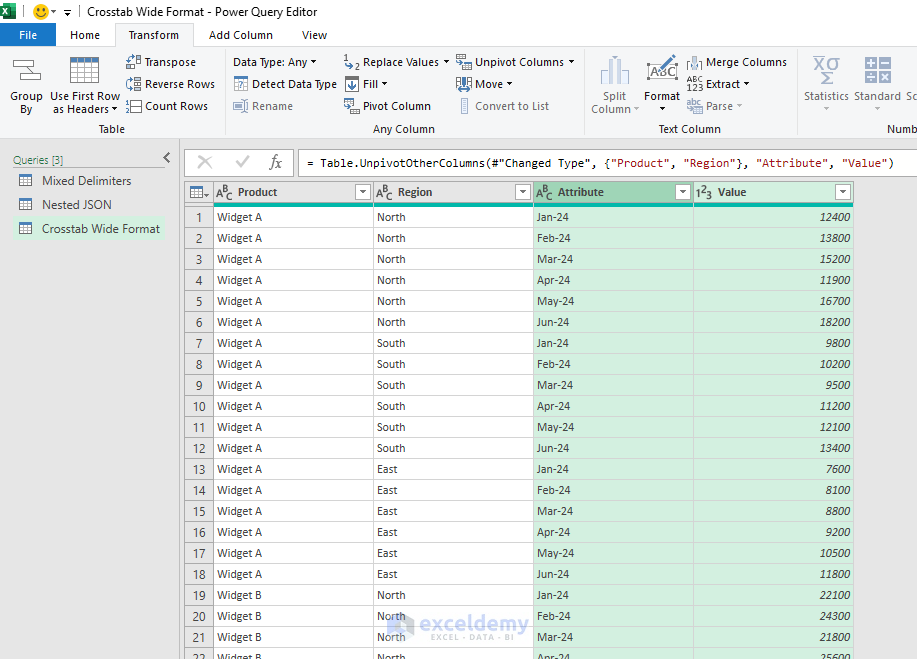Viewport: 917px width, 659px height.
Task: Switch to the Home tab
Action: pos(85,35)
